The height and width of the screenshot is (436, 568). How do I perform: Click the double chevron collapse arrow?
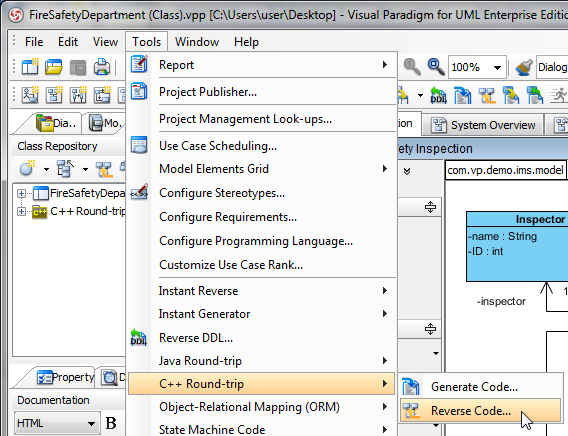tap(407, 171)
